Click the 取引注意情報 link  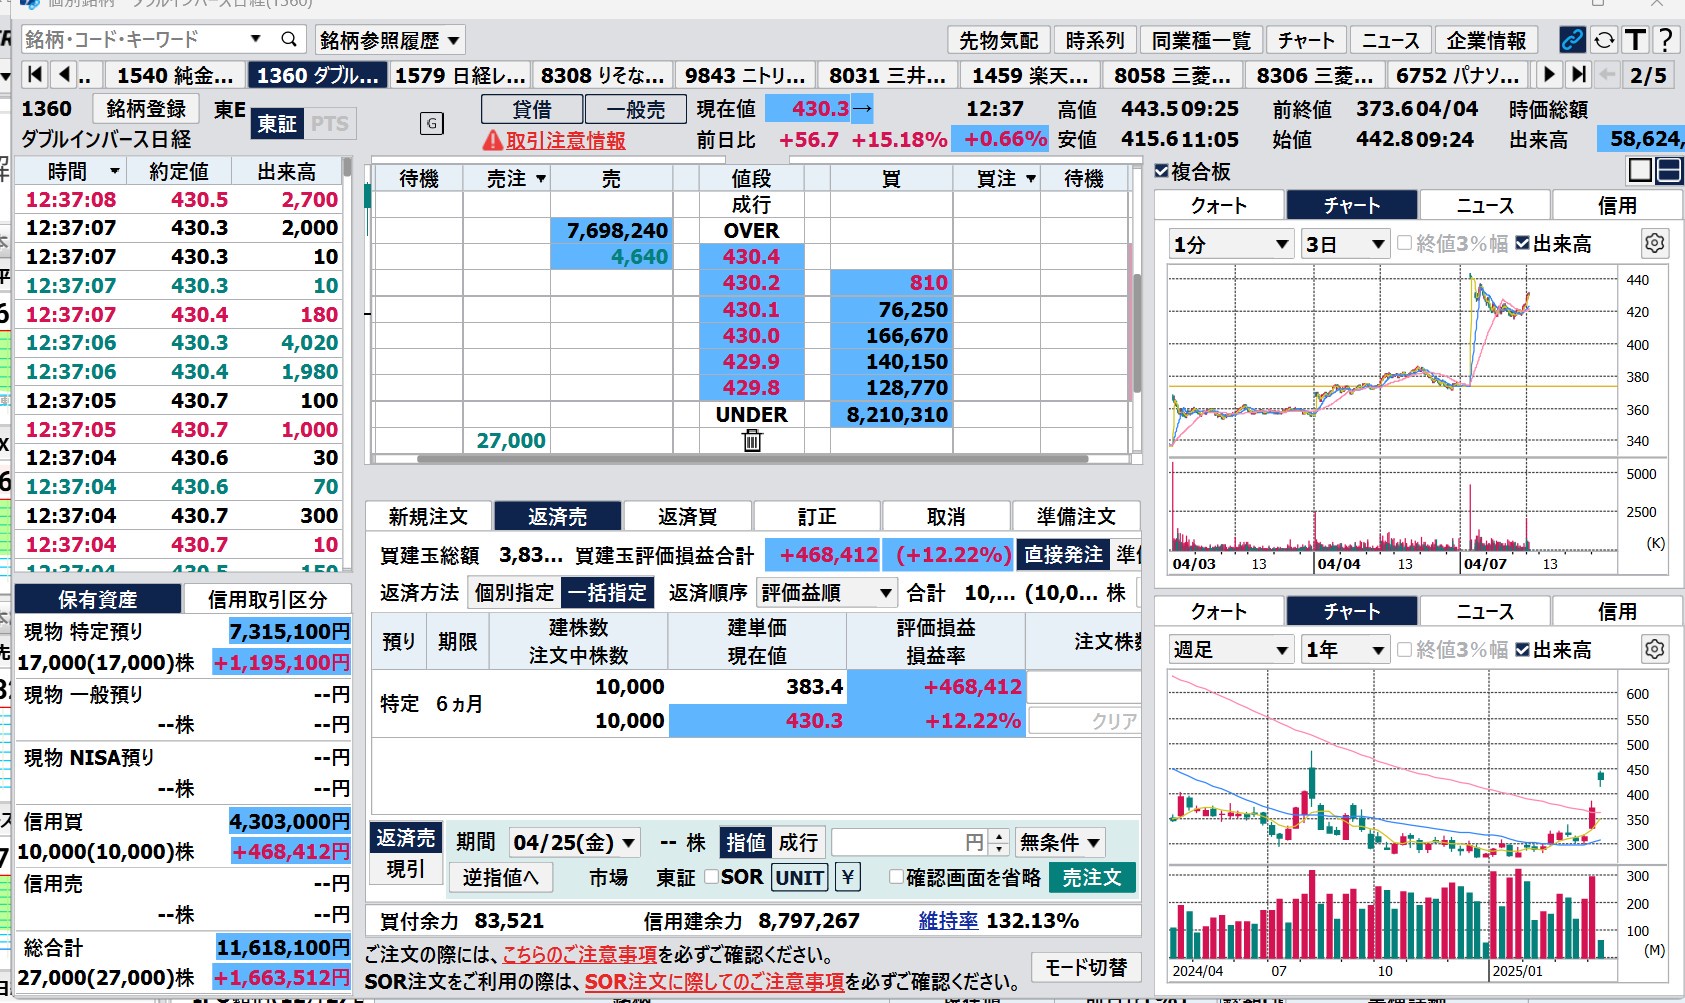(x=566, y=141)
